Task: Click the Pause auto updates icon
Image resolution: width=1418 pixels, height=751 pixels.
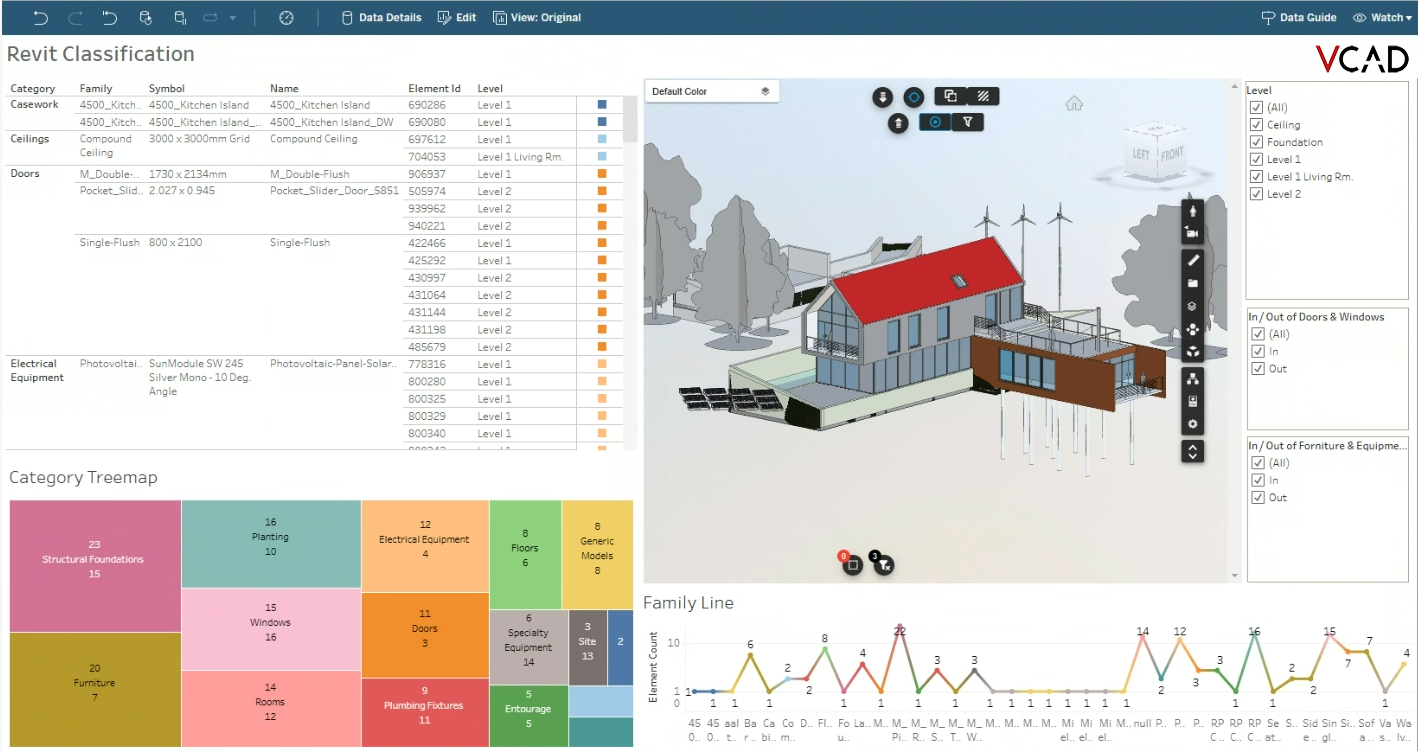Action: [180, 17]
